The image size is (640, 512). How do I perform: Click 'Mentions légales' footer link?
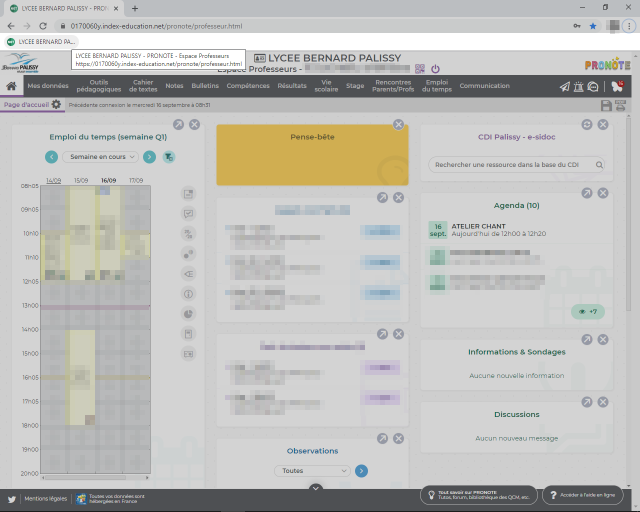point(45,497)
